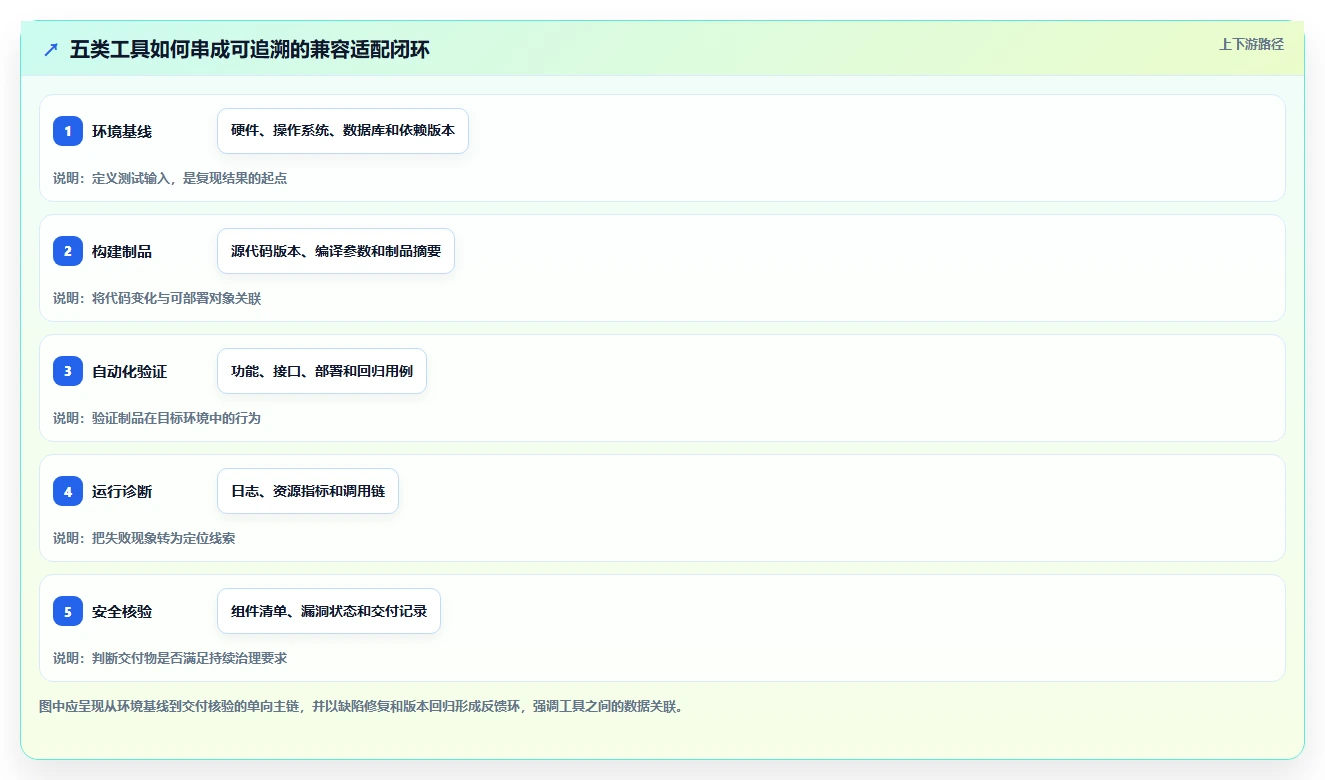Click the arrow icon beside the title
The image size is (1325, 780).
point(51,49)
